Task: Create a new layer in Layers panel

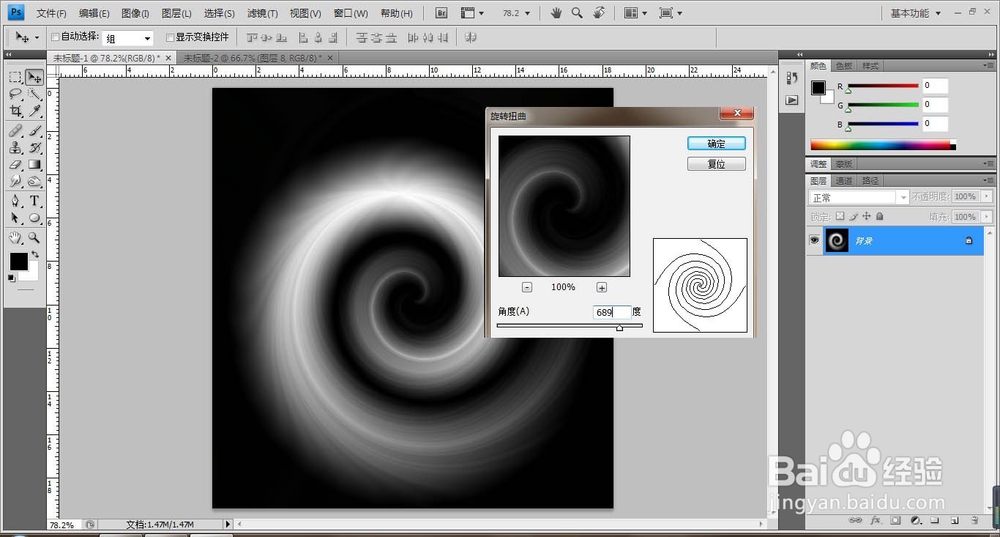Action: (x=955, y=520)
